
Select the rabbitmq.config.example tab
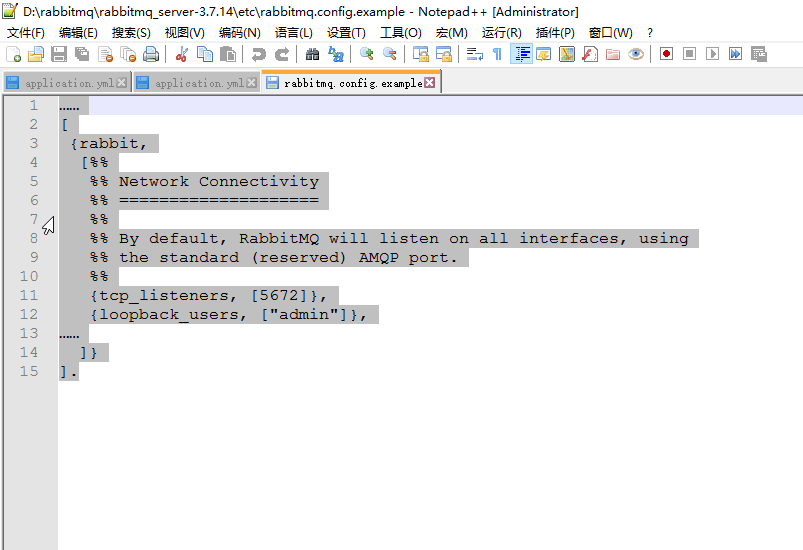[353, 83]
